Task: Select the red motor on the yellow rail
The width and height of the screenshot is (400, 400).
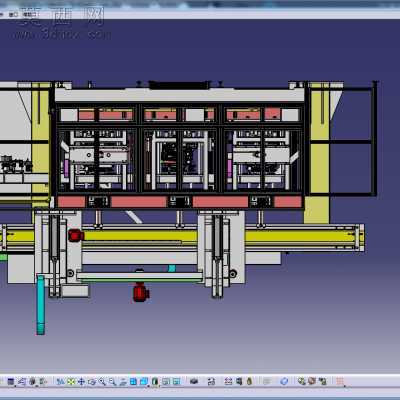Action: (76, 235)
